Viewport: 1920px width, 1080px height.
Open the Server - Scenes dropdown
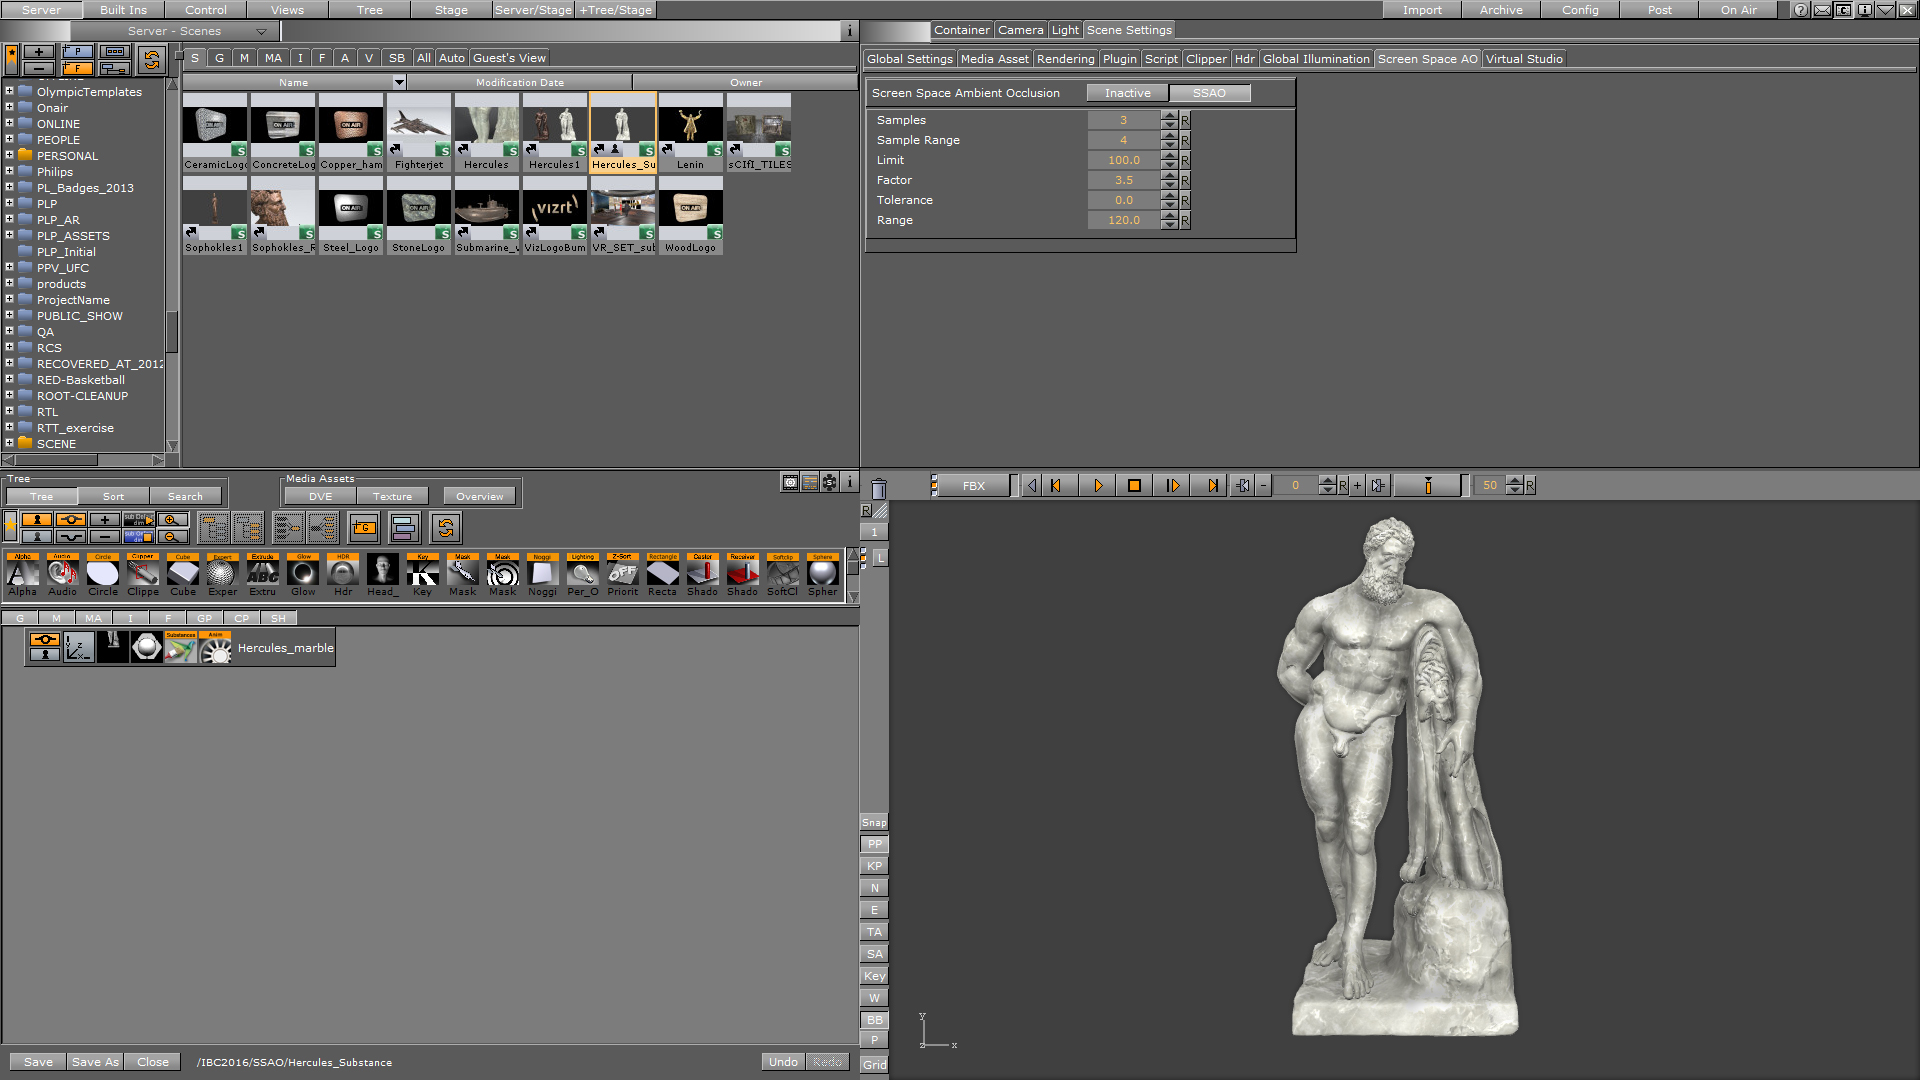pyautogui.click(x=174, y=31)
